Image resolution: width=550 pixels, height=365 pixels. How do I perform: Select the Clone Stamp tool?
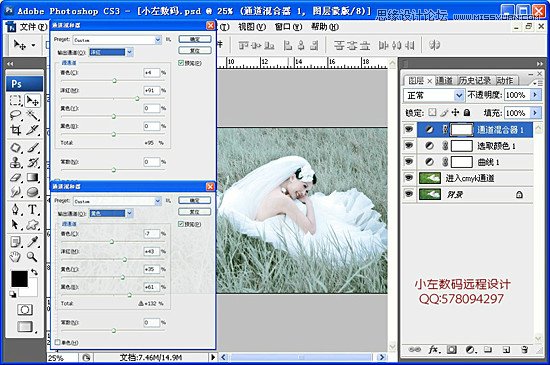[x=15, y=162]
